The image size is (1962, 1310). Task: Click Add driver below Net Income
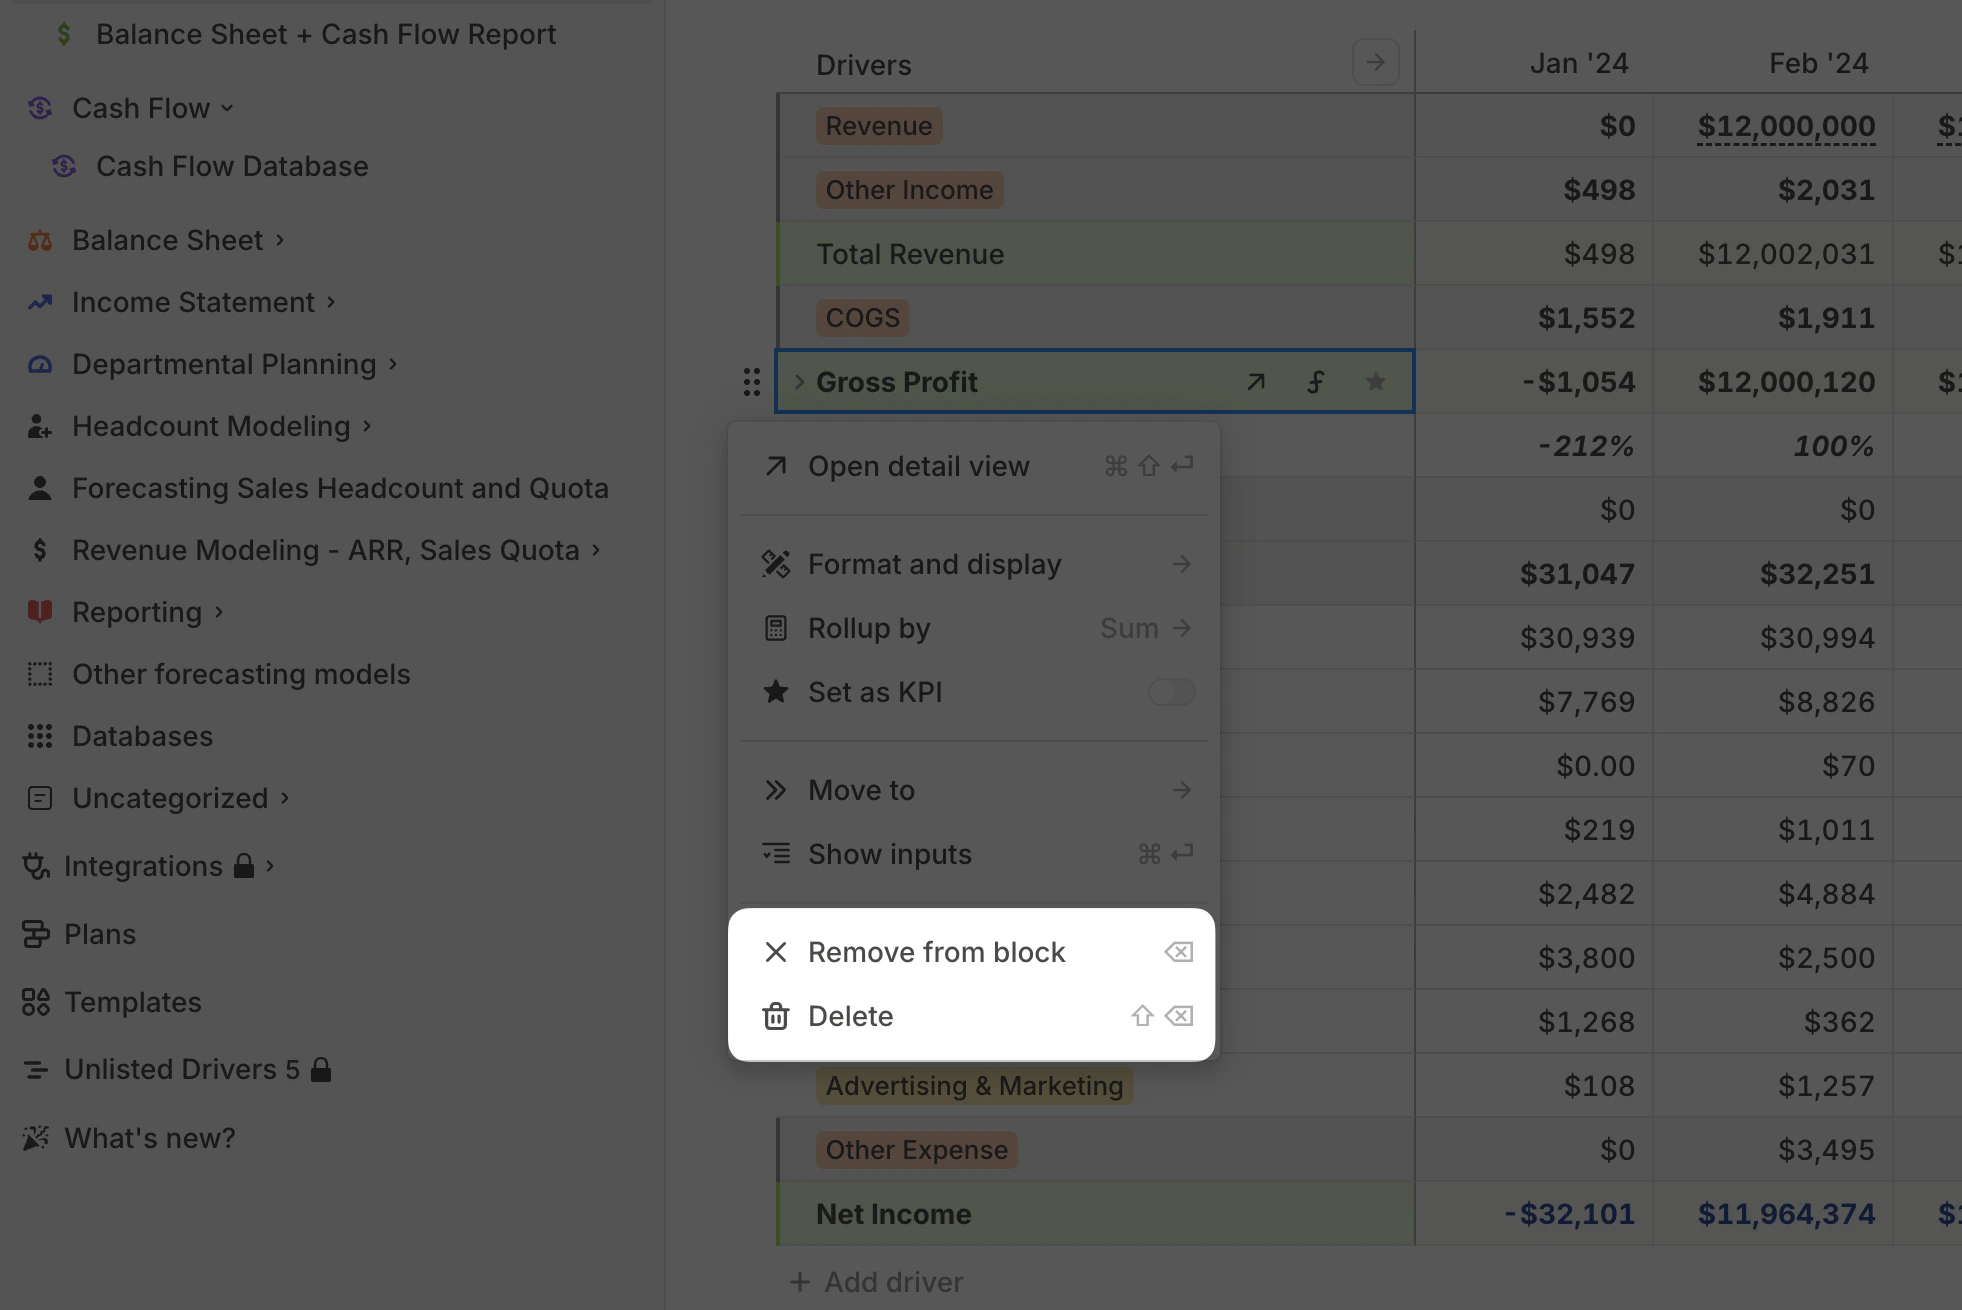coord(875,1281)
